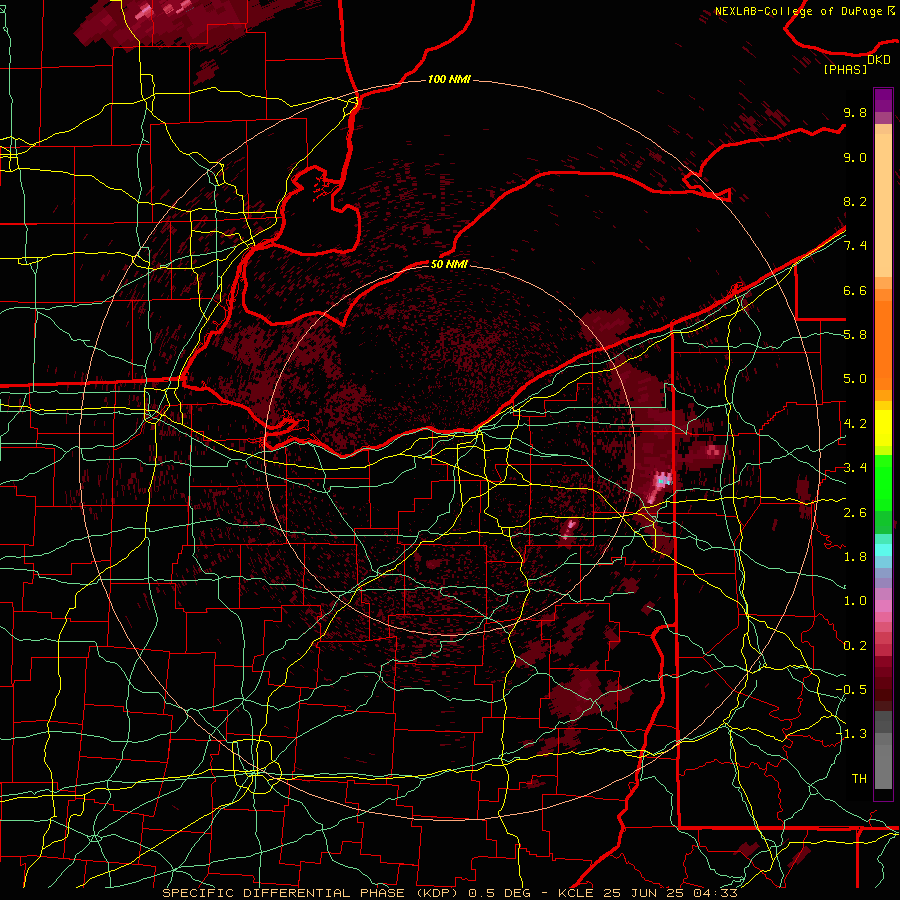Click the 1.8 scale value
The height and width of the screenshot is (900, 900).
click(855, 557)
